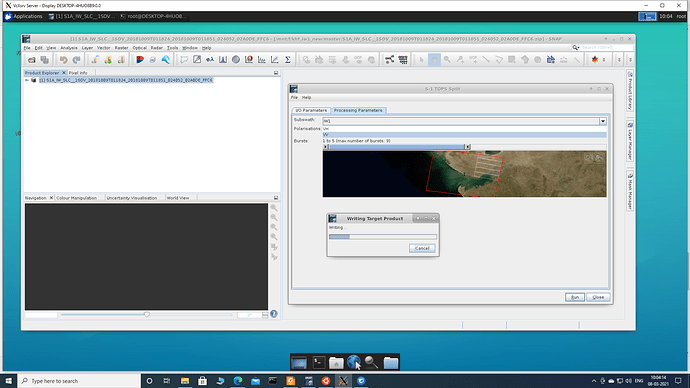Open Help menu in TOPS Split dialog
This screenshot has width=690, height=388.
pos(306,97)
